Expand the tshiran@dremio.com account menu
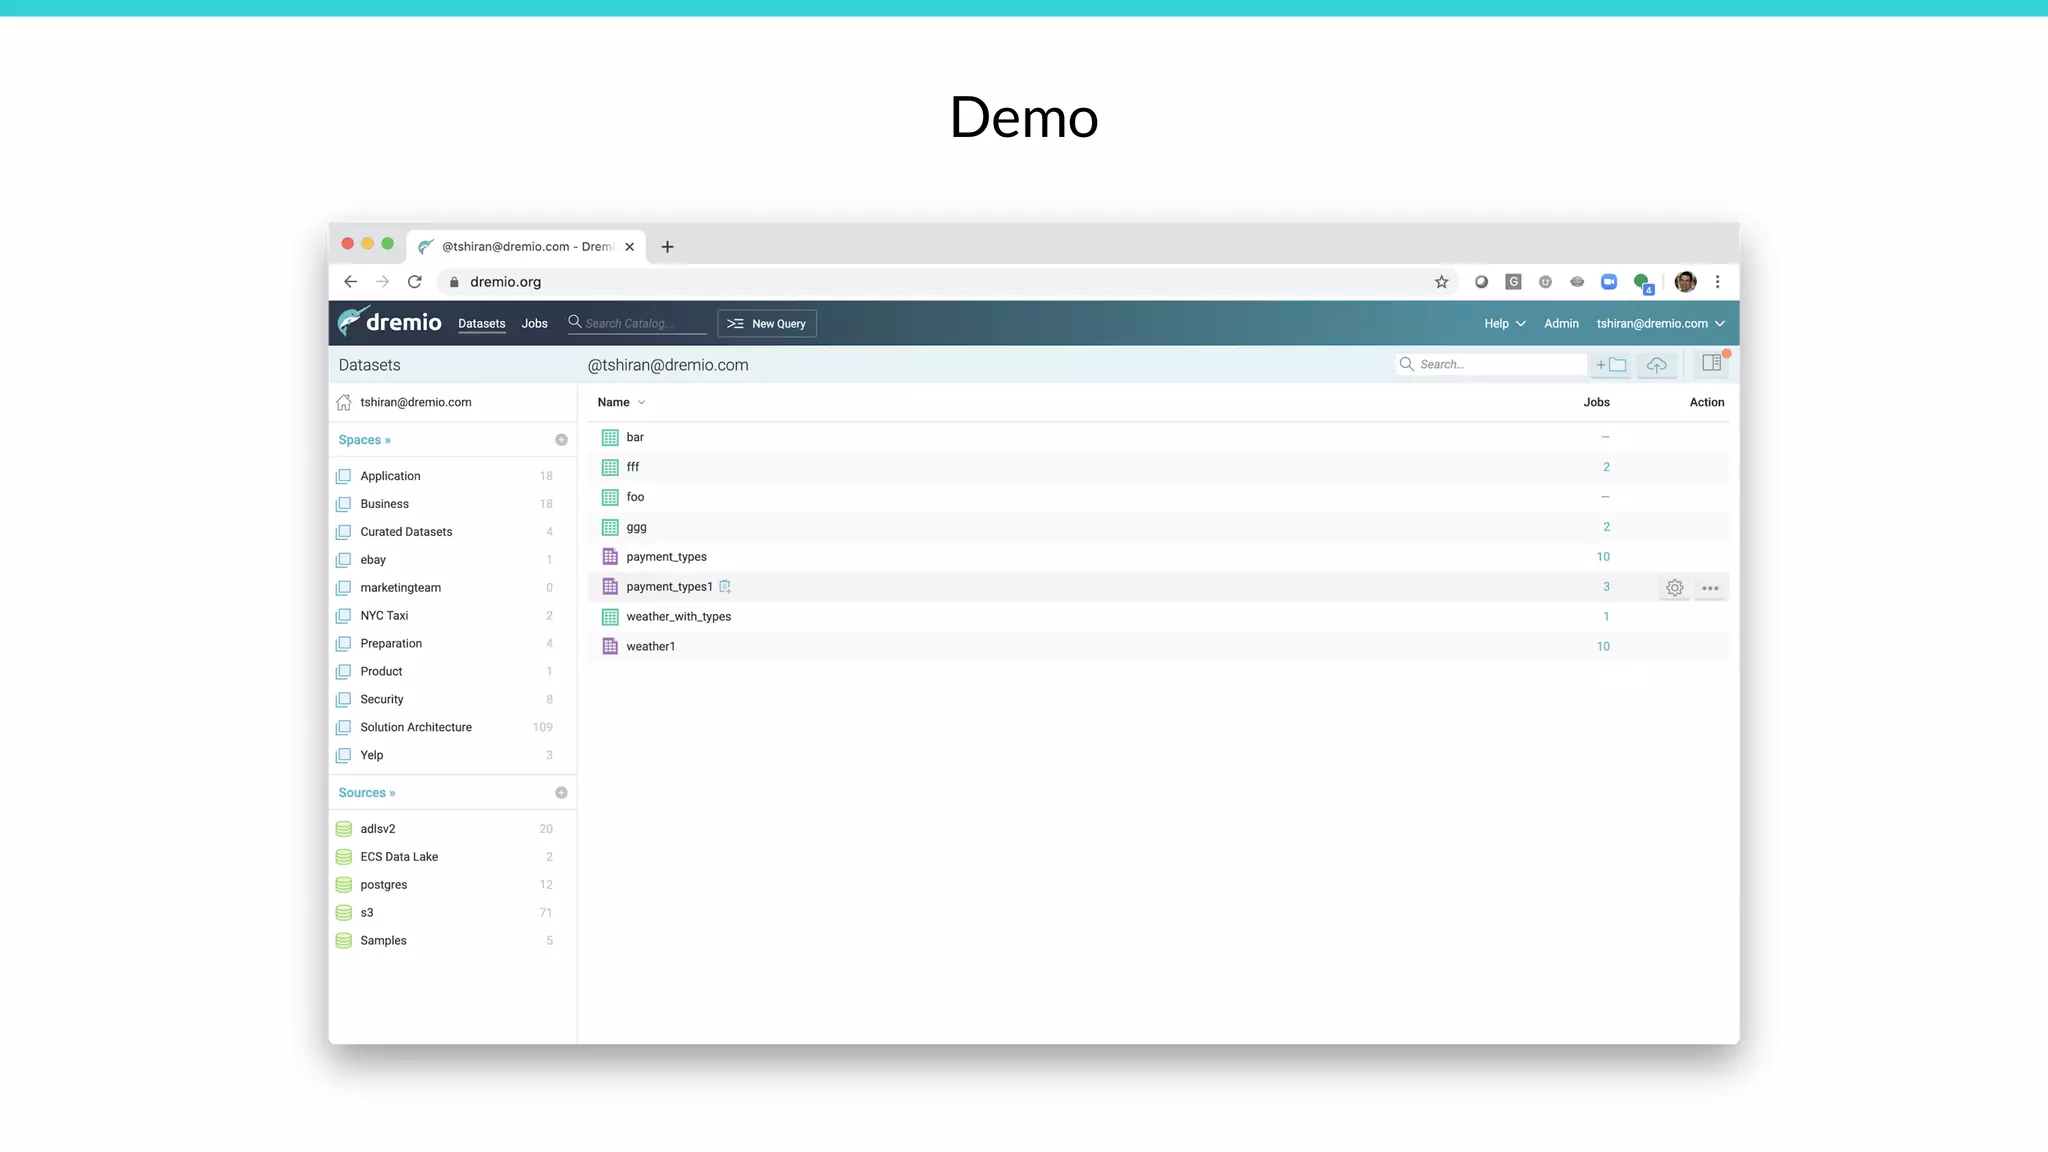The width and height of the screenshot is (2048, 1152). pos(1660,323)
